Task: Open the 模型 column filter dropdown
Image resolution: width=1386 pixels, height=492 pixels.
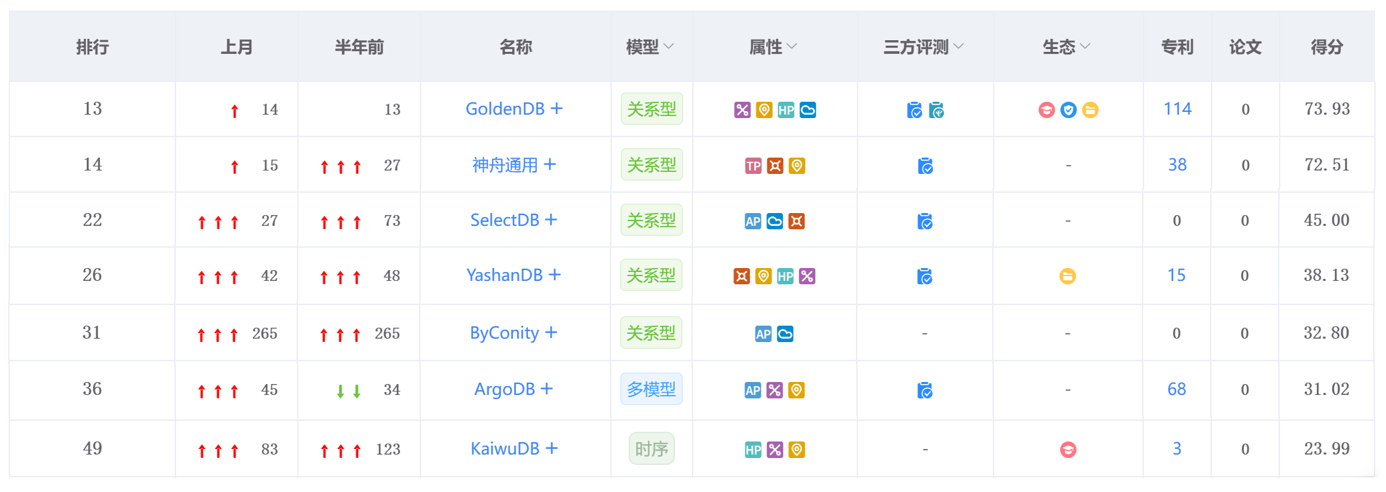Action: coord(669,47)
